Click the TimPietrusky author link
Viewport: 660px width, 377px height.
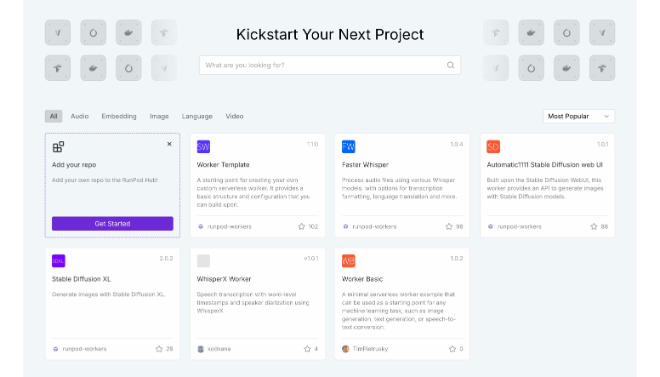click(370, 349)
